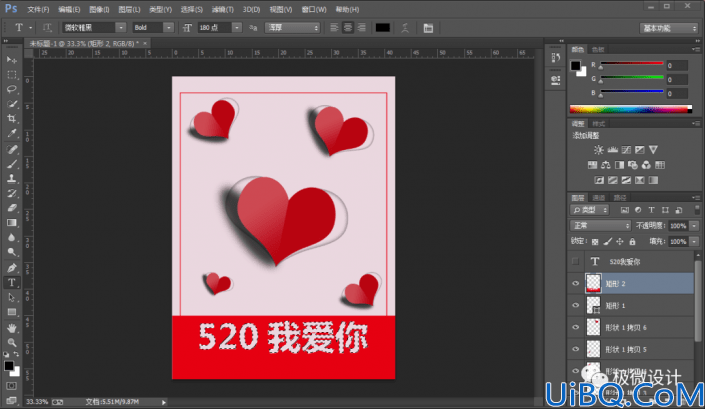Select the Blur tool
The height and width of the screenshot is (409, 705).
[x=12, y=237]
